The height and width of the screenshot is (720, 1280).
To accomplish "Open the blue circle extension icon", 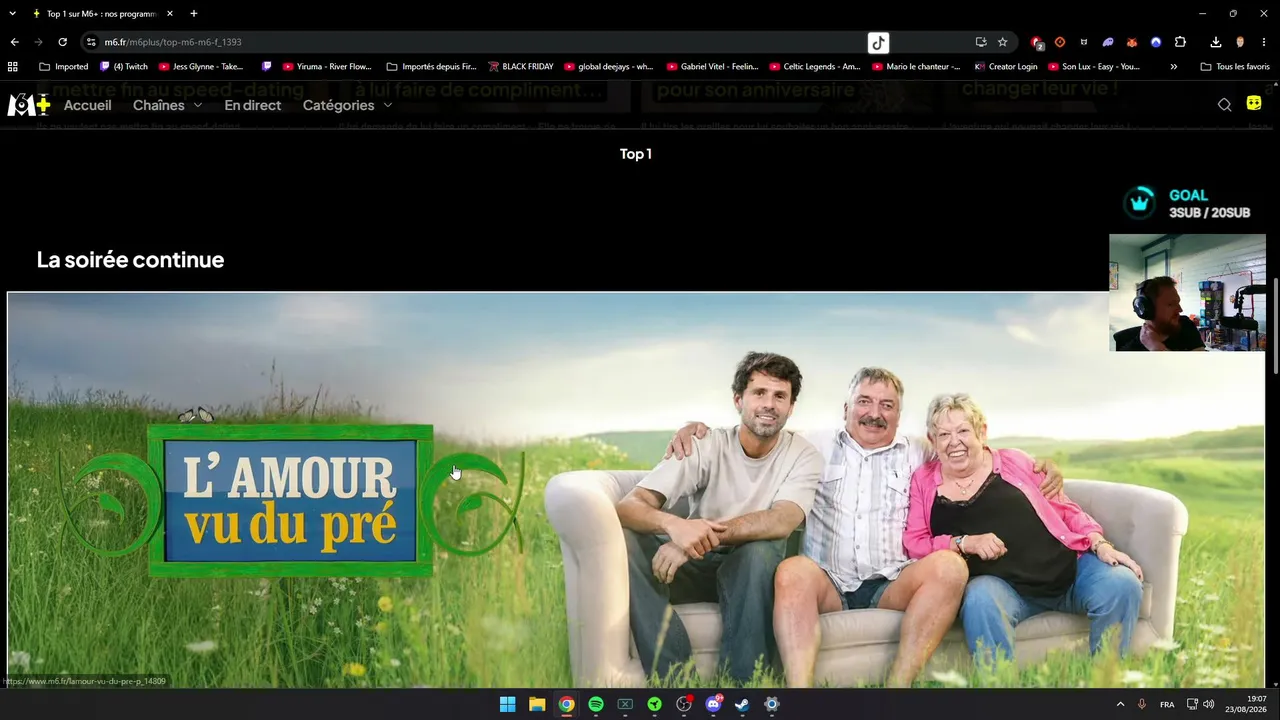I will click(x=1156, y=42).
